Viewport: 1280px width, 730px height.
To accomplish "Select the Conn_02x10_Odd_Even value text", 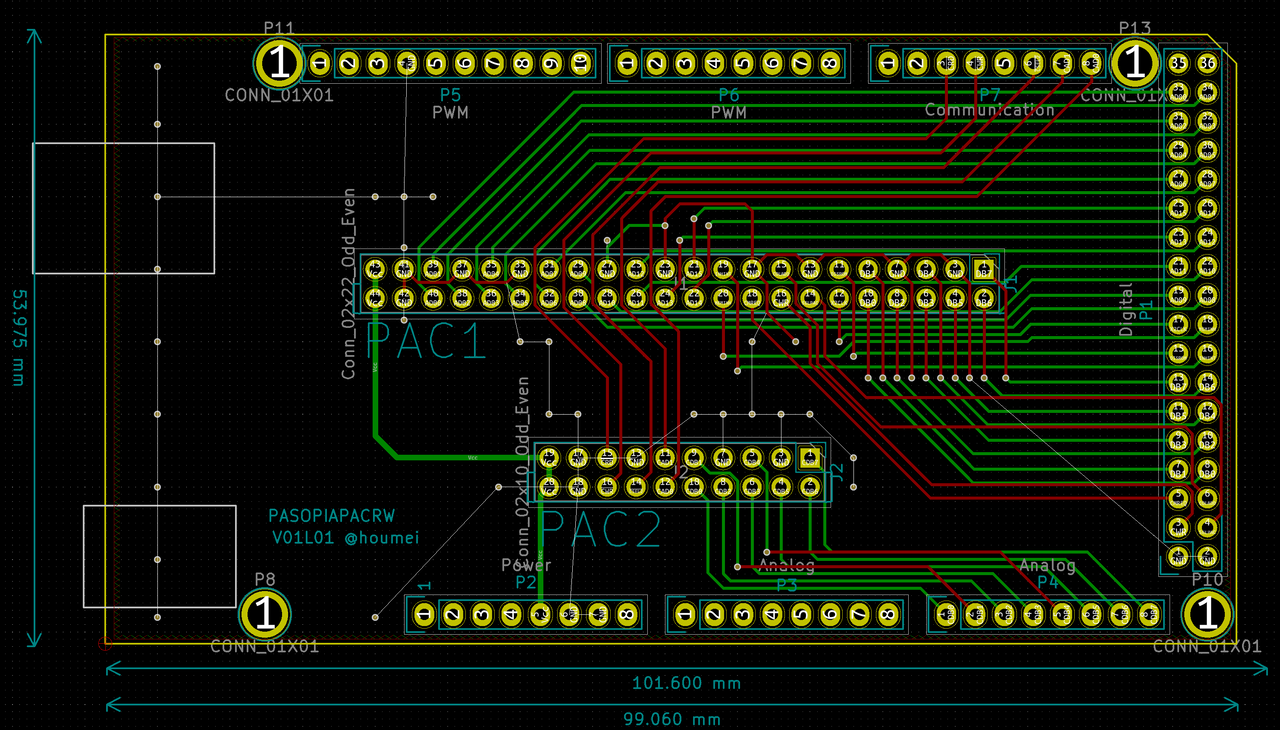I will tap(521, 473).
